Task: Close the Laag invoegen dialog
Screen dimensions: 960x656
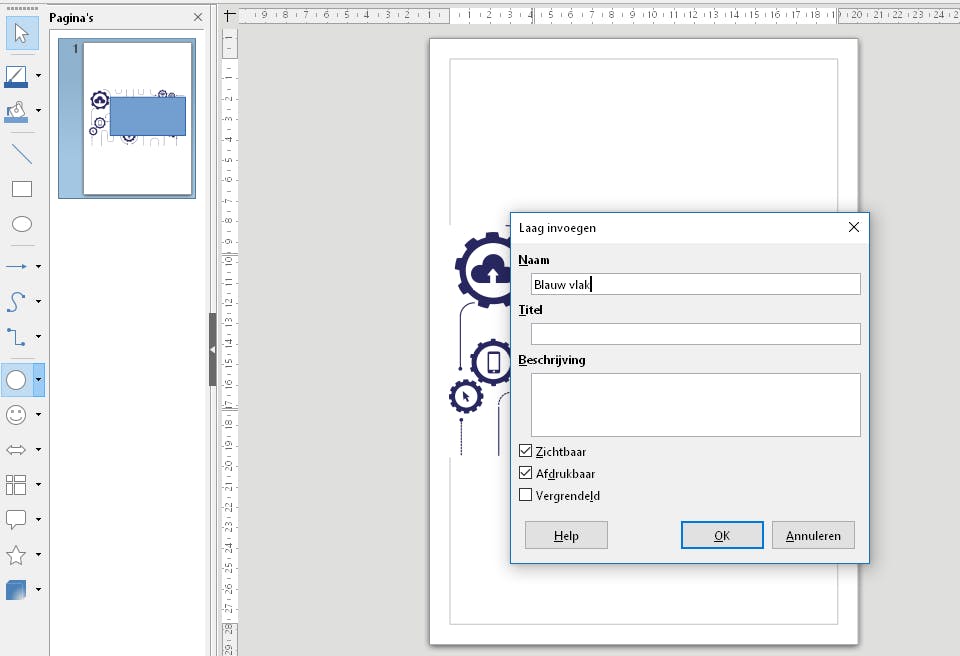Action: coord(853,227)
